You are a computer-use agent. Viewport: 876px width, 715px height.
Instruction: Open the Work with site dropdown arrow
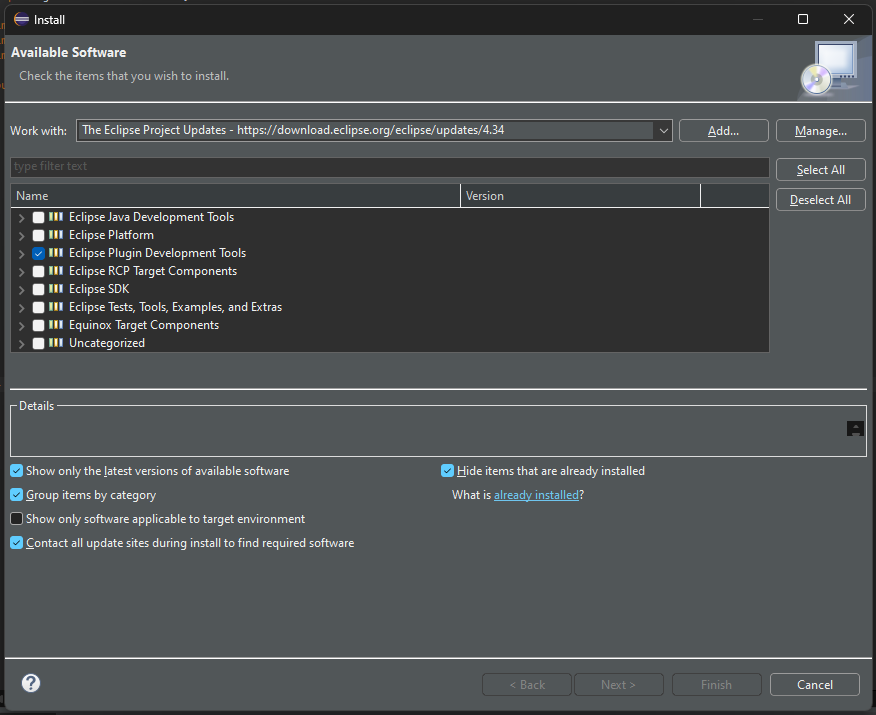663,131
